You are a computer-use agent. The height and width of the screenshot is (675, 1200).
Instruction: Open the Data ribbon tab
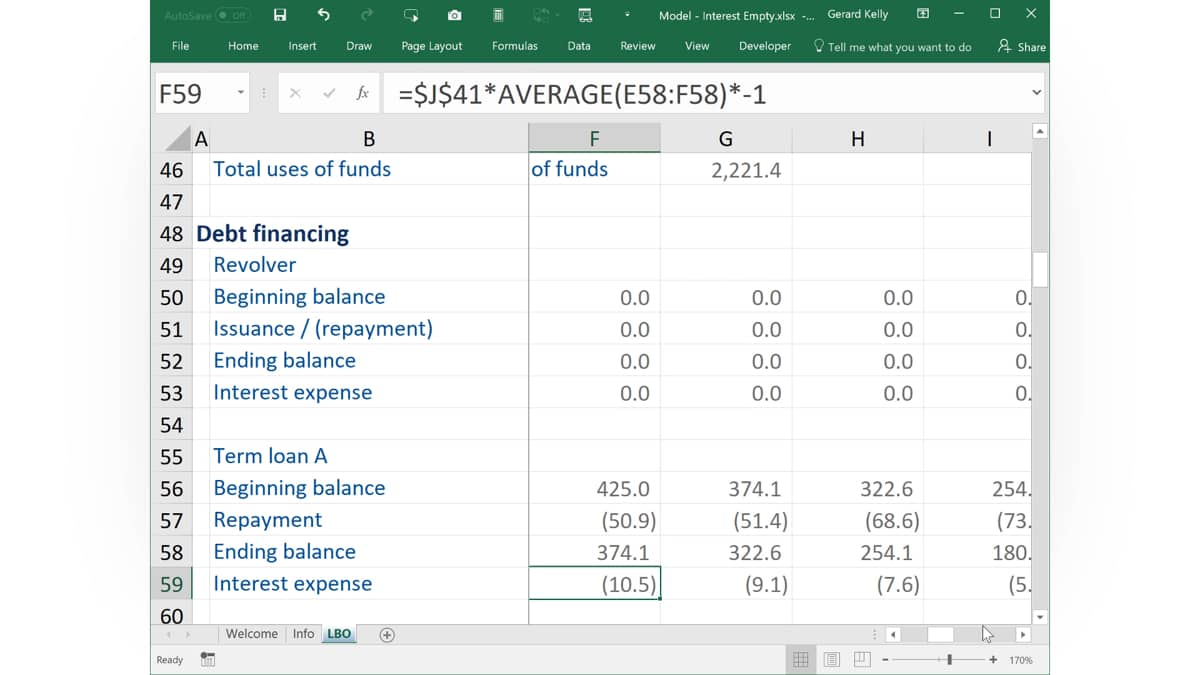pyautogui.click(x=579, y=46)
